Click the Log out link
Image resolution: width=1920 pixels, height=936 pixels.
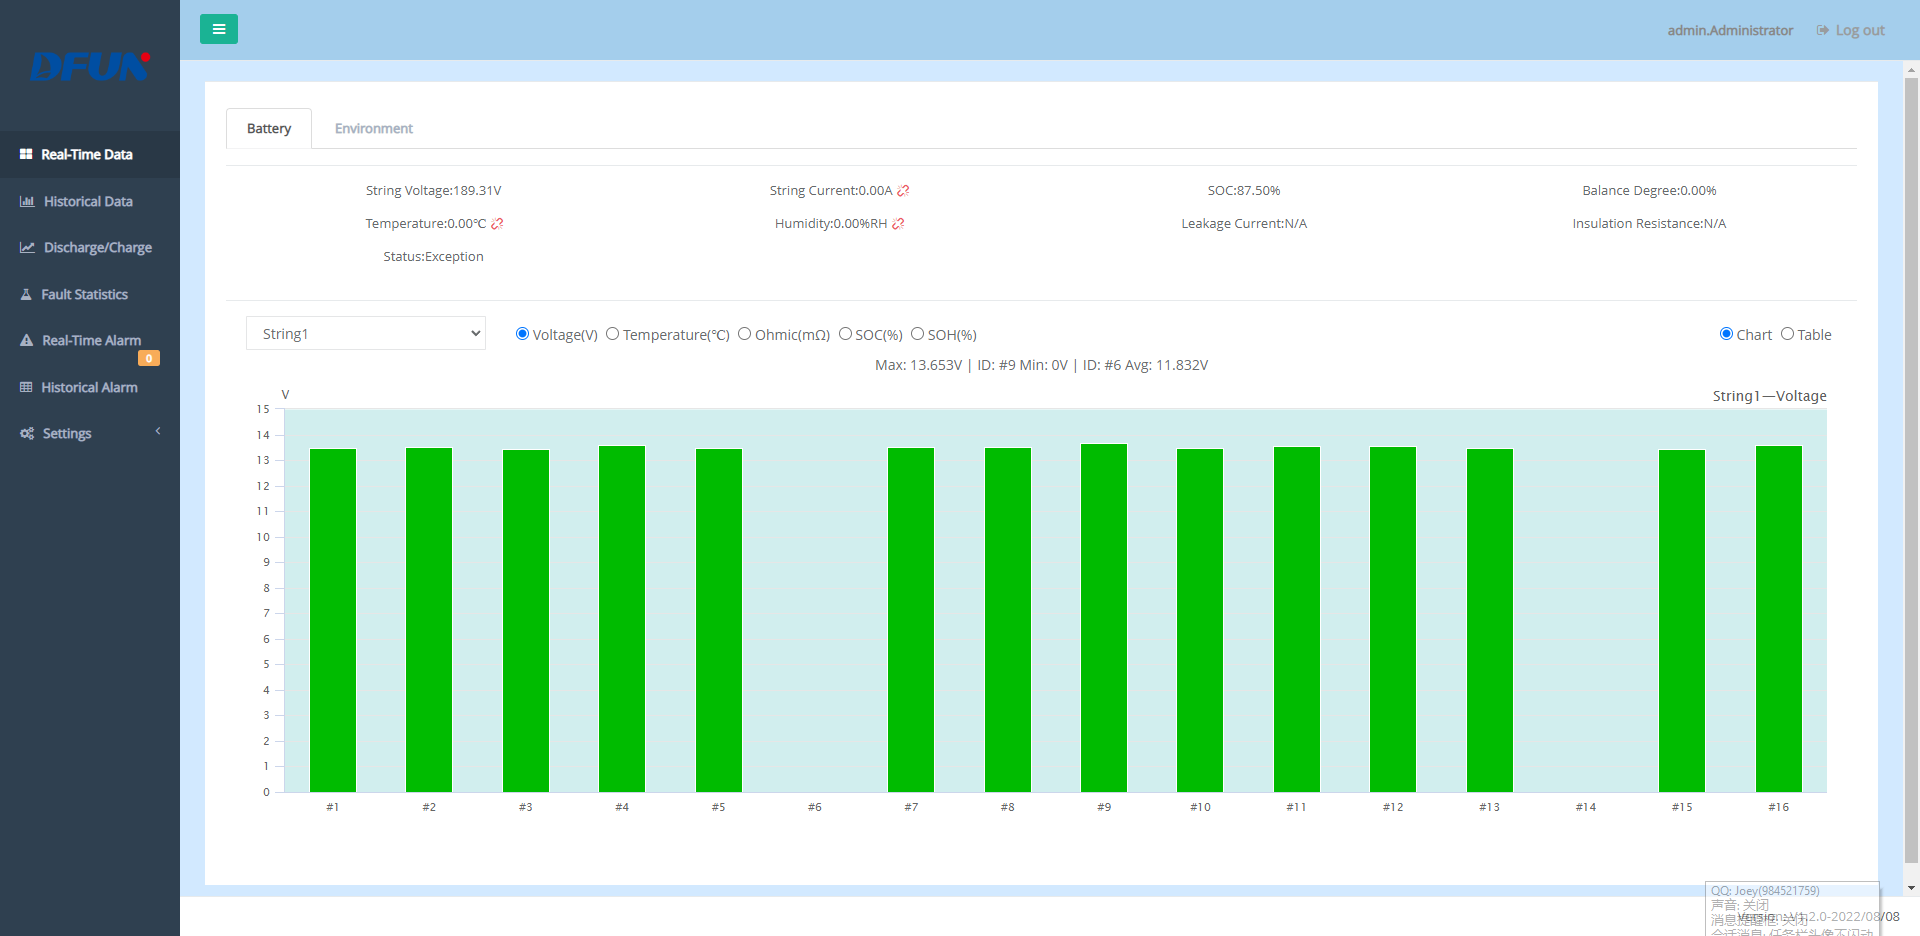(1851, 31)
